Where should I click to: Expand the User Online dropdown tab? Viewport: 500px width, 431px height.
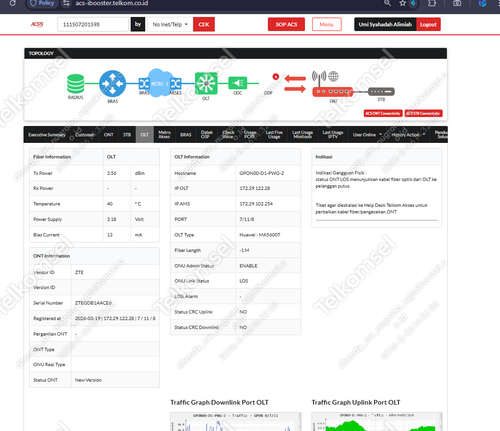click(367, 135)
